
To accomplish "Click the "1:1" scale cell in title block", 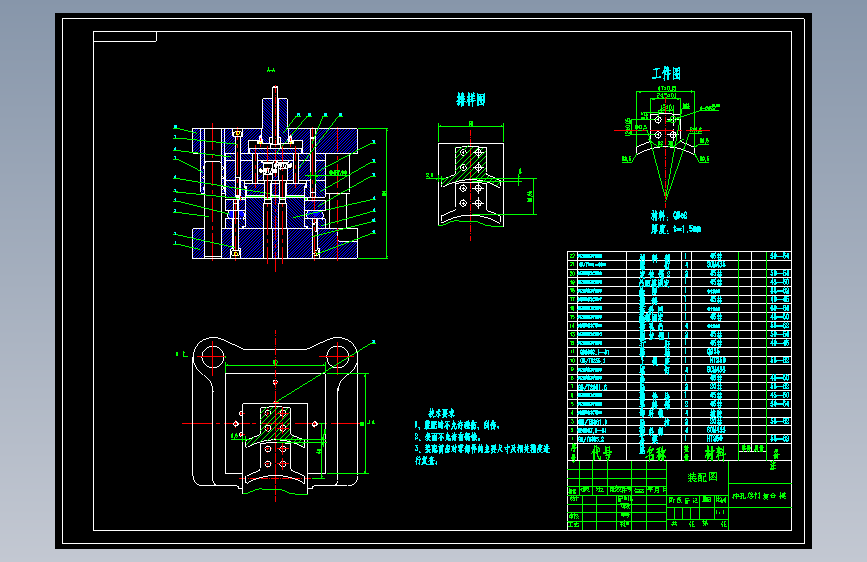I will [720, 513].
